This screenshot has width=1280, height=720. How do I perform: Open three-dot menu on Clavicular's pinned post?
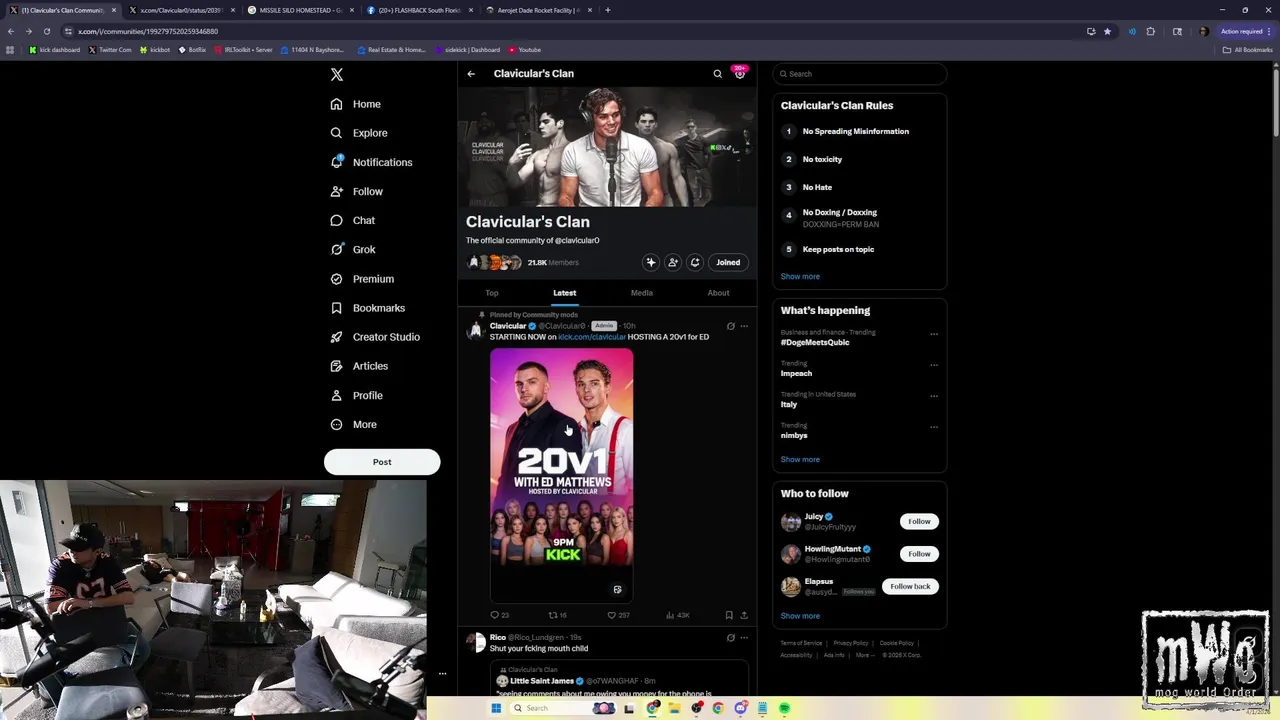[x=744, y=326]
